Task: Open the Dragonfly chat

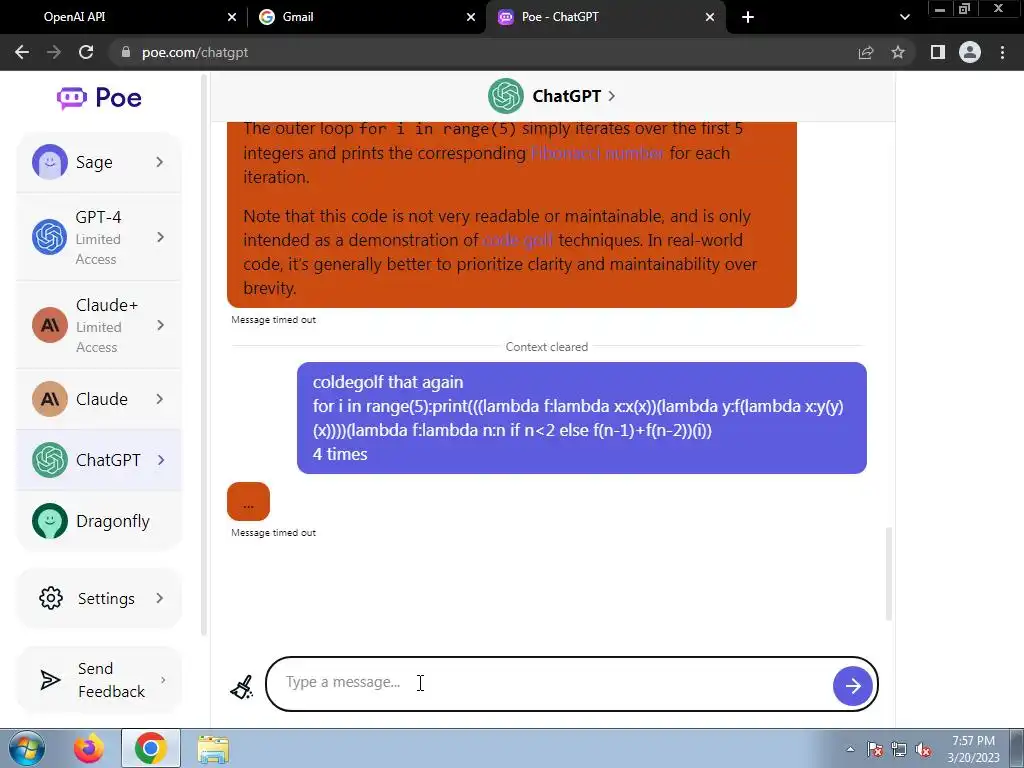Action: (x=99, y=521)
